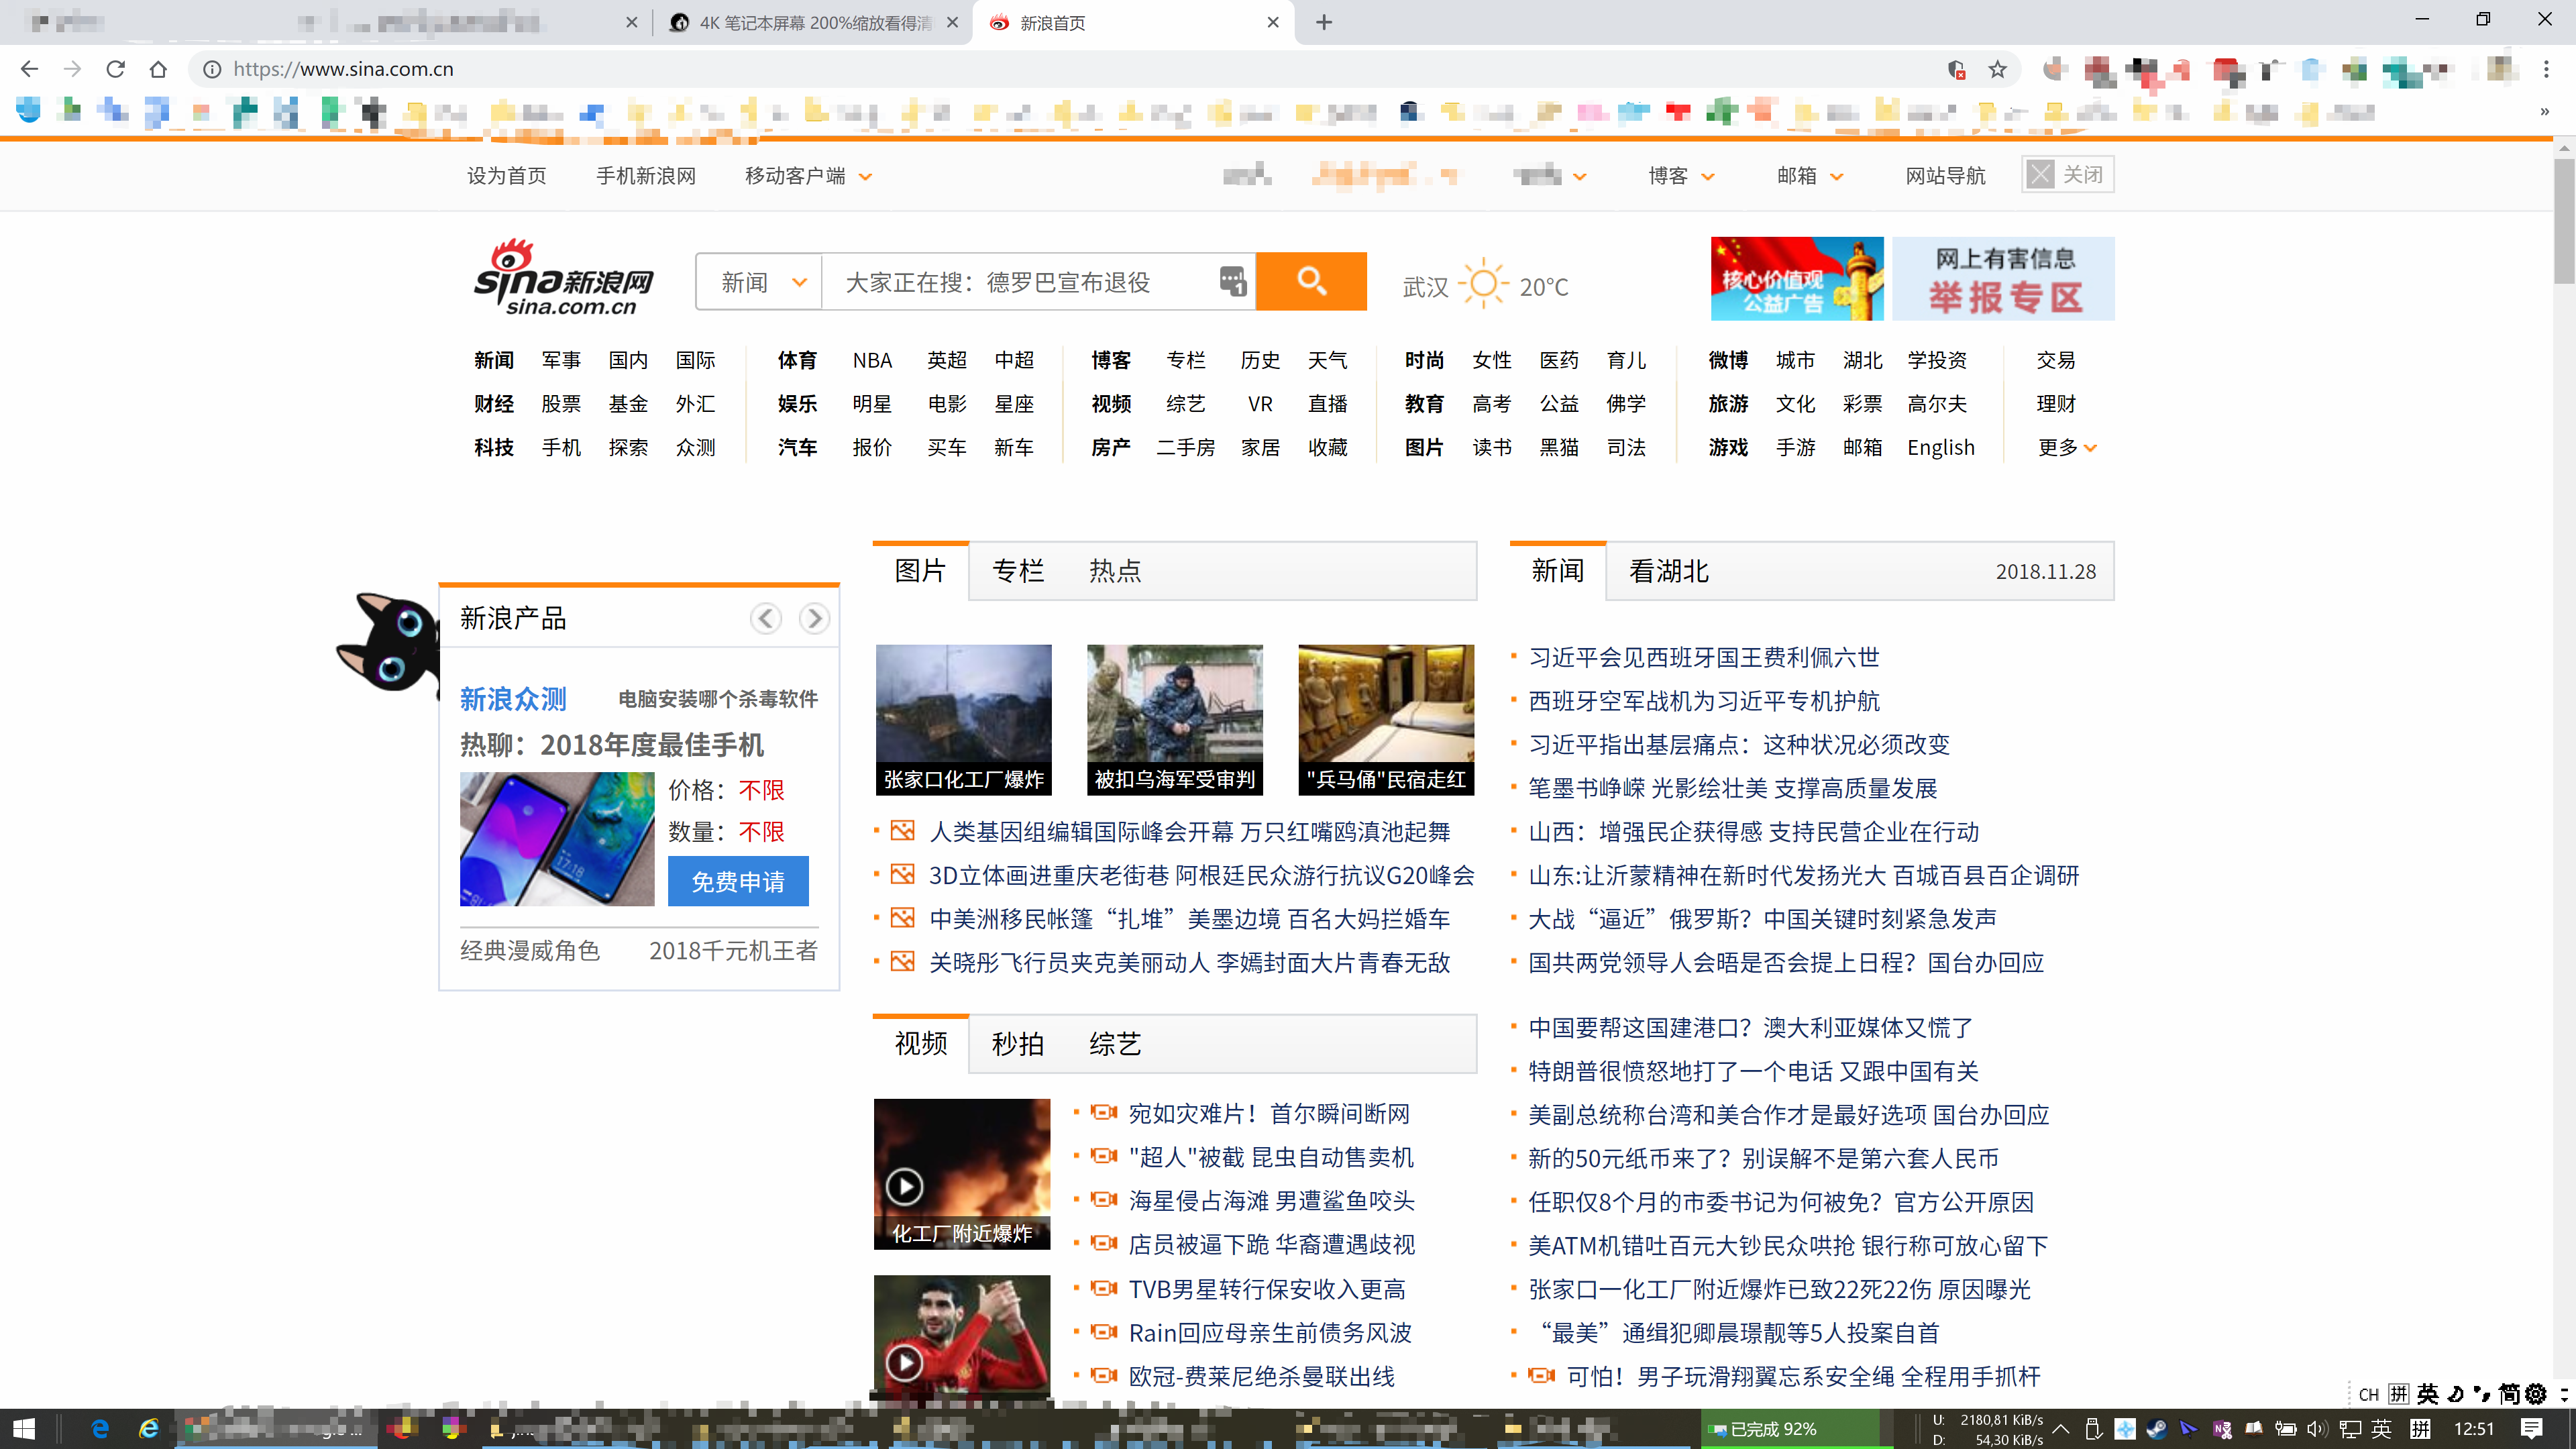
Task: Open 手机新浪网 link
Action: click(x=646, y=176)
